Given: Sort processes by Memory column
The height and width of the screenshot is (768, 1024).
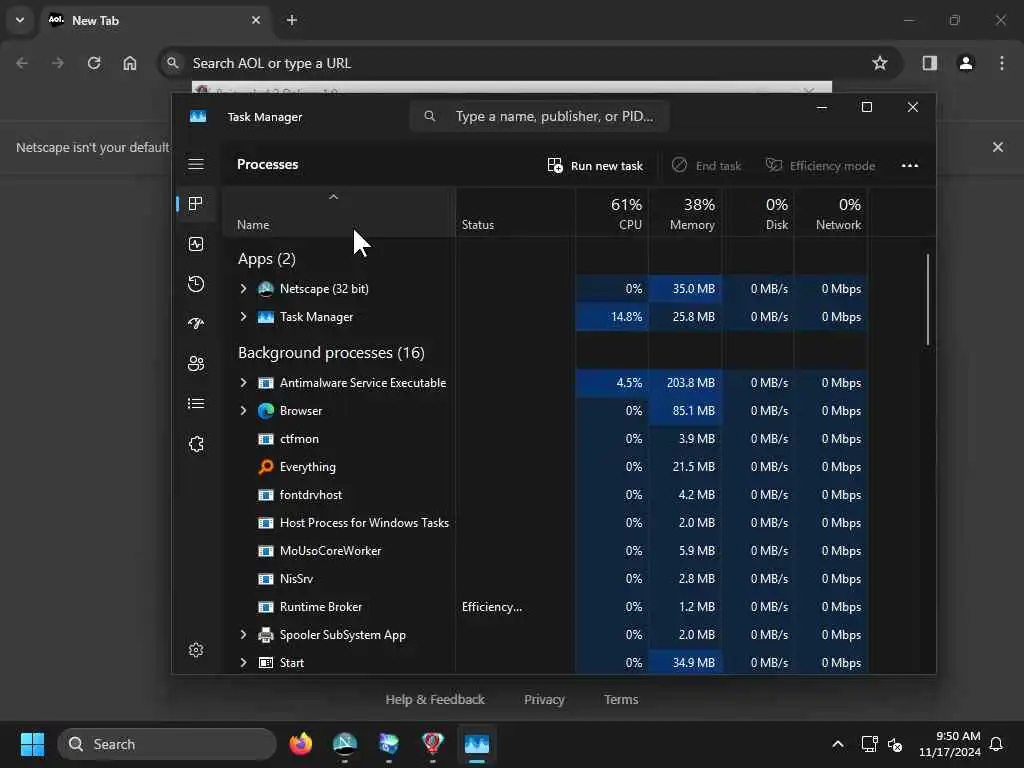Looking at the screenshot, I should [685, 212].
